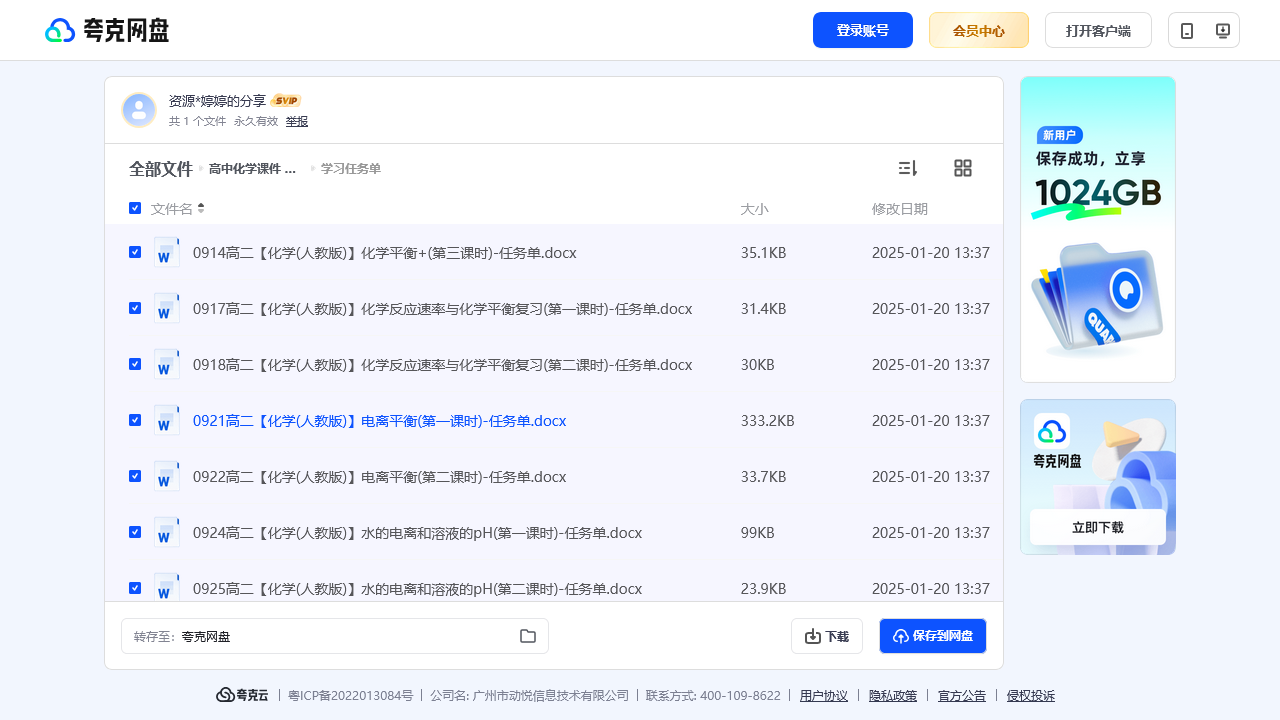Open 官方公告 link
Image resolution: width=1280 pixels, height=720 pixels.
(x=962, y=696)
